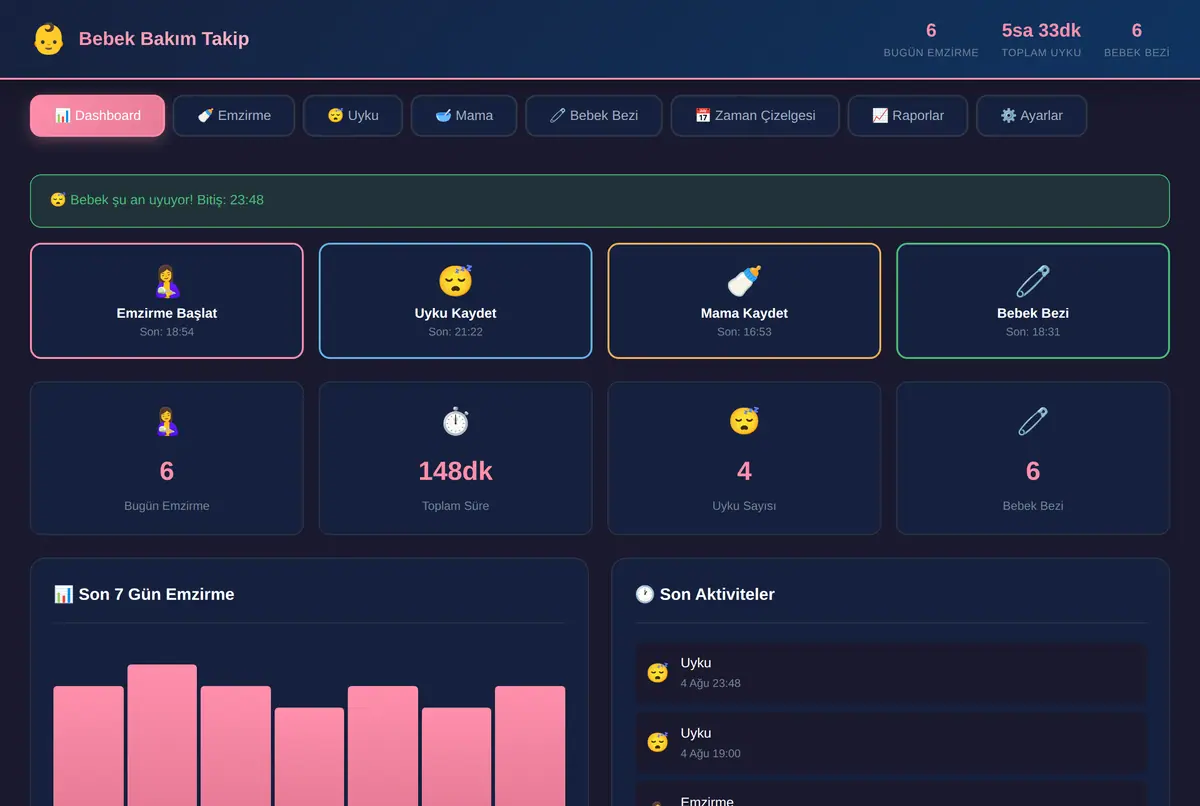Viewport: 1200px width, 806px height.
Task: Click the Mama Kaydet button
Action: pyautogui.click(x=744, y=300)
